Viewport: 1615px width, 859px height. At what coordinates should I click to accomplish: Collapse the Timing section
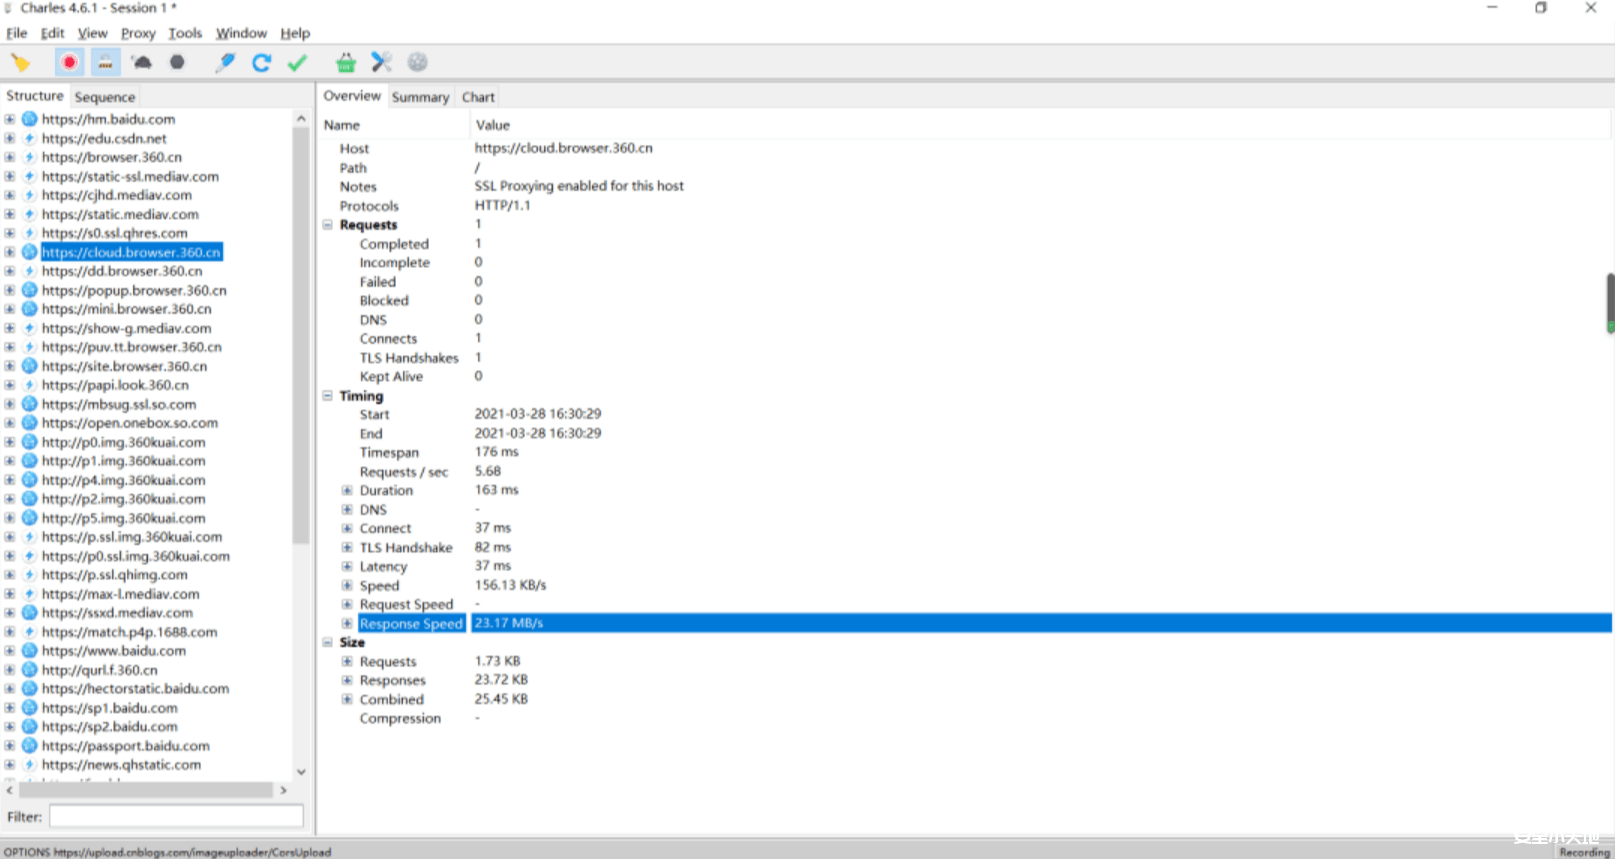tap(327, 396)
